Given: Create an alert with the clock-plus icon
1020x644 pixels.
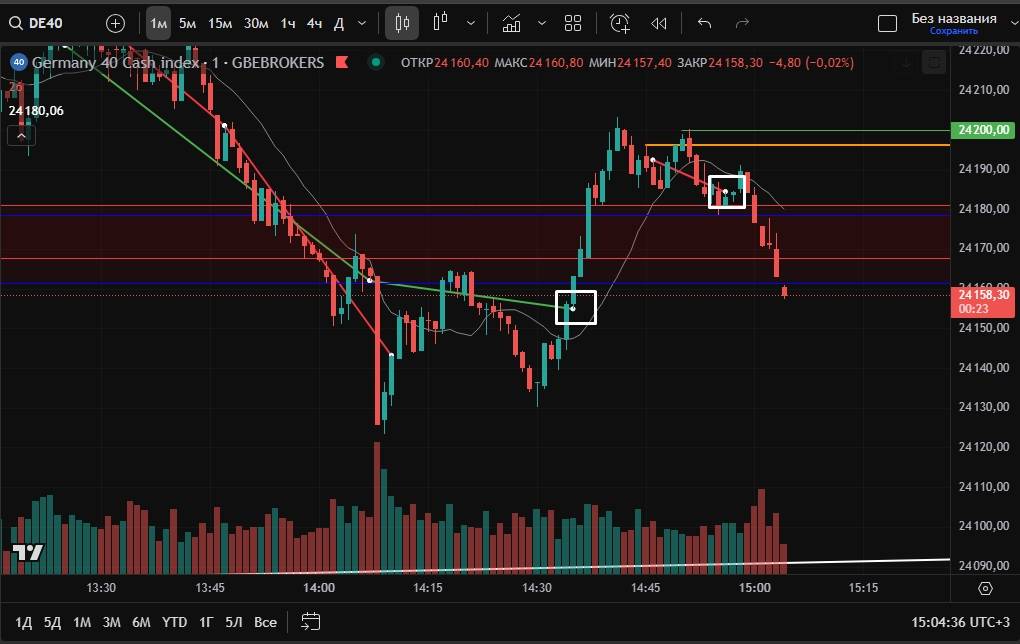Looking at the screenshot, I should click(620, 24).
